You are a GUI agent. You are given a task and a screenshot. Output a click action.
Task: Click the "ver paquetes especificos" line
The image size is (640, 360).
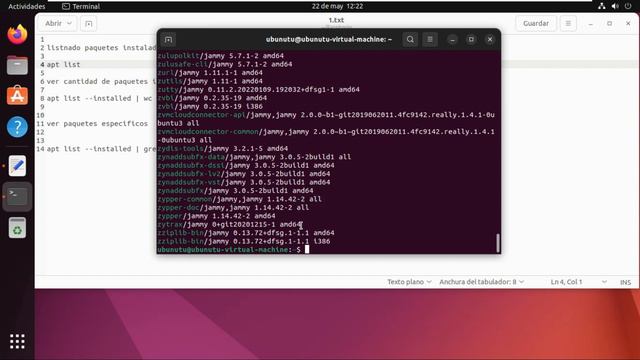click(x=97, y=123)
